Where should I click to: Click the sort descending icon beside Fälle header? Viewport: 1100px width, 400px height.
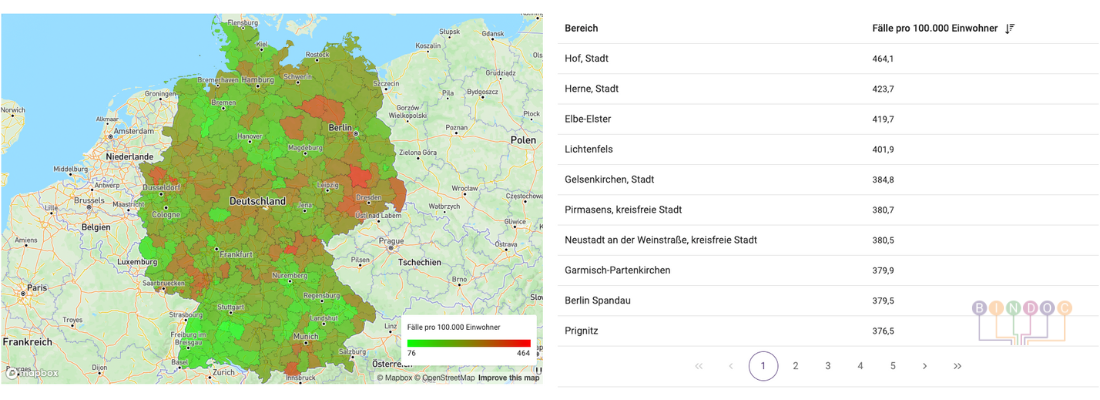tap(1010, 29)
